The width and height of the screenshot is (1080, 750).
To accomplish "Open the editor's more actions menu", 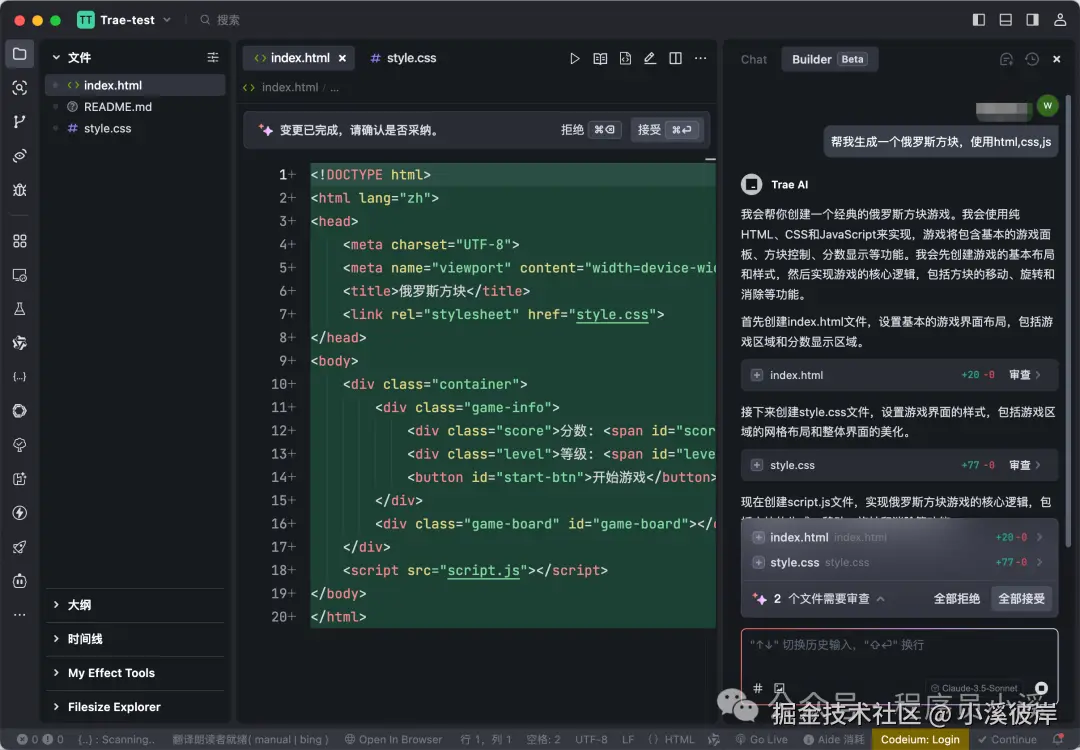I will click(700, 58).
